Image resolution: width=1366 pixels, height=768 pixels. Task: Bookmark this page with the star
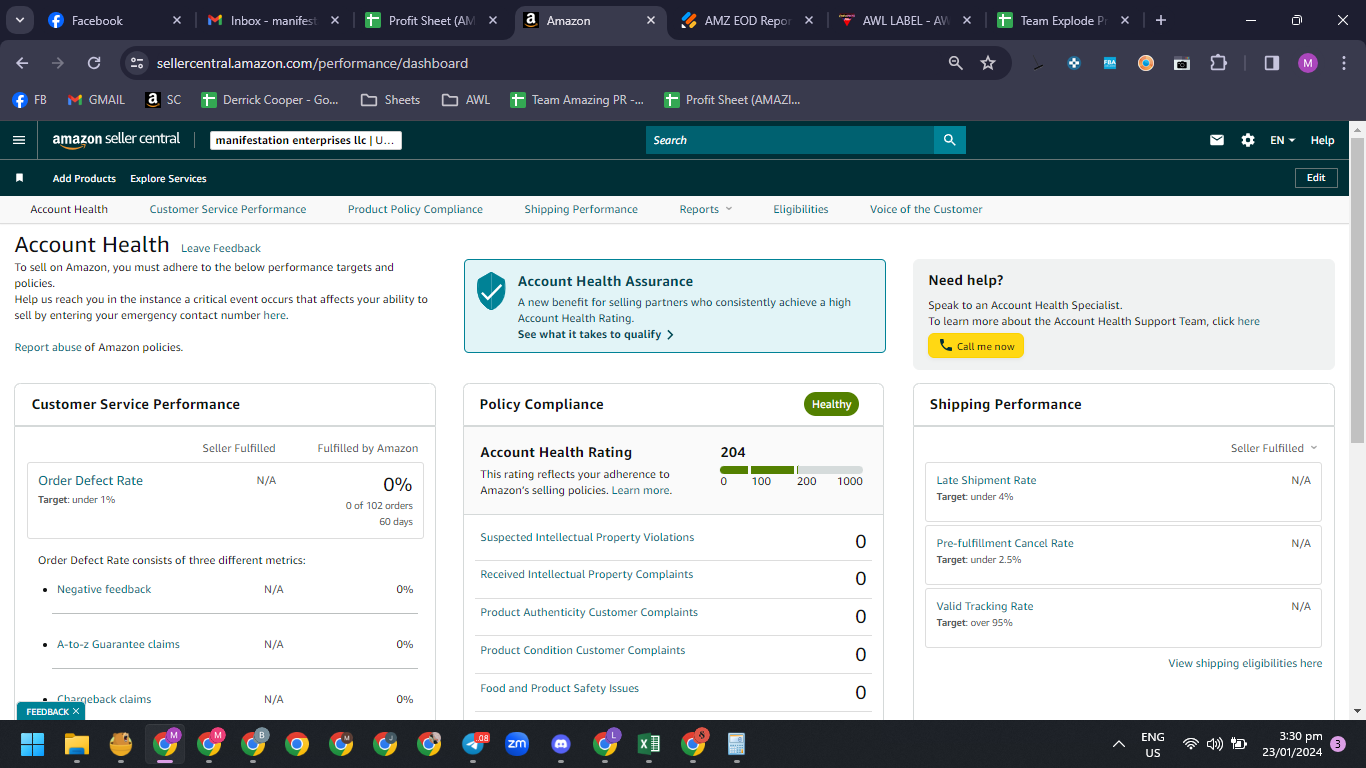point(988,63)
